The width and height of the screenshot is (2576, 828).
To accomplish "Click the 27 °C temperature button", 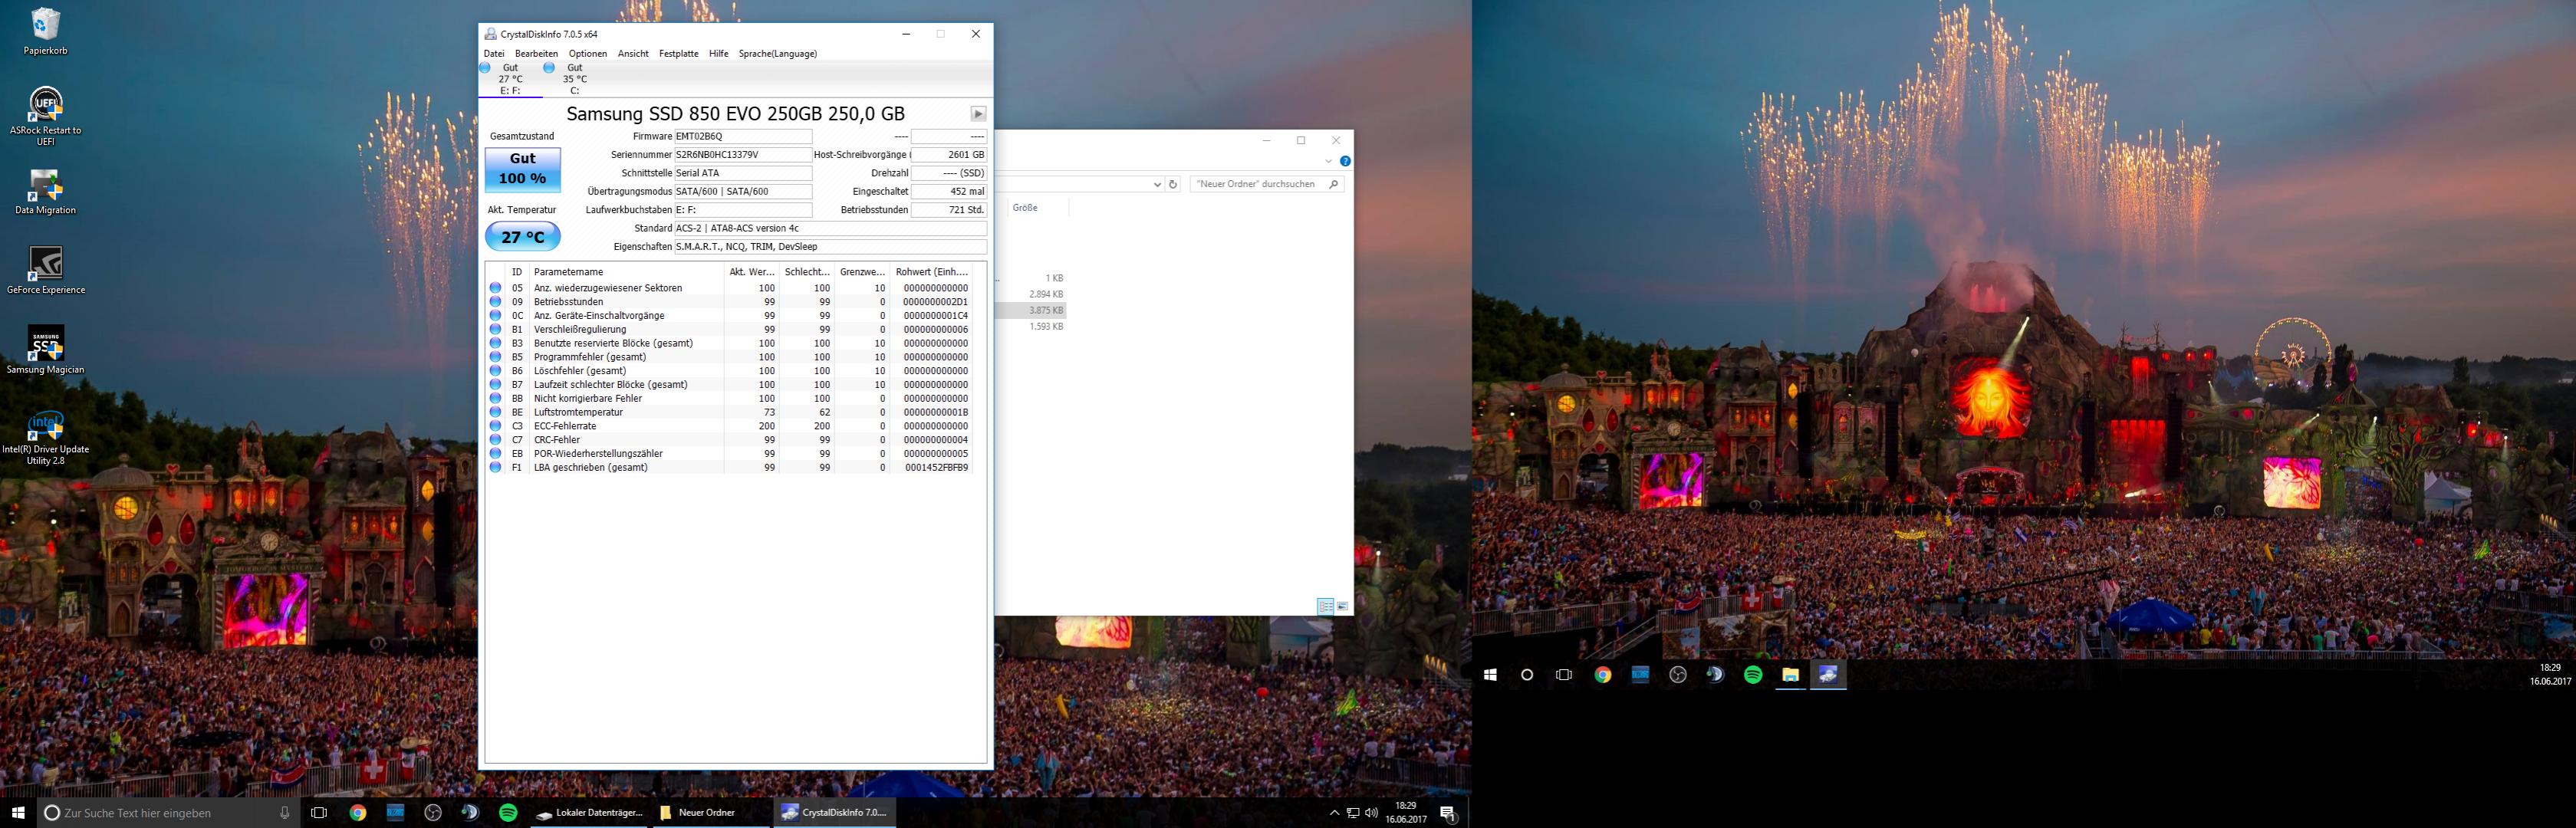I will (522, 237).
